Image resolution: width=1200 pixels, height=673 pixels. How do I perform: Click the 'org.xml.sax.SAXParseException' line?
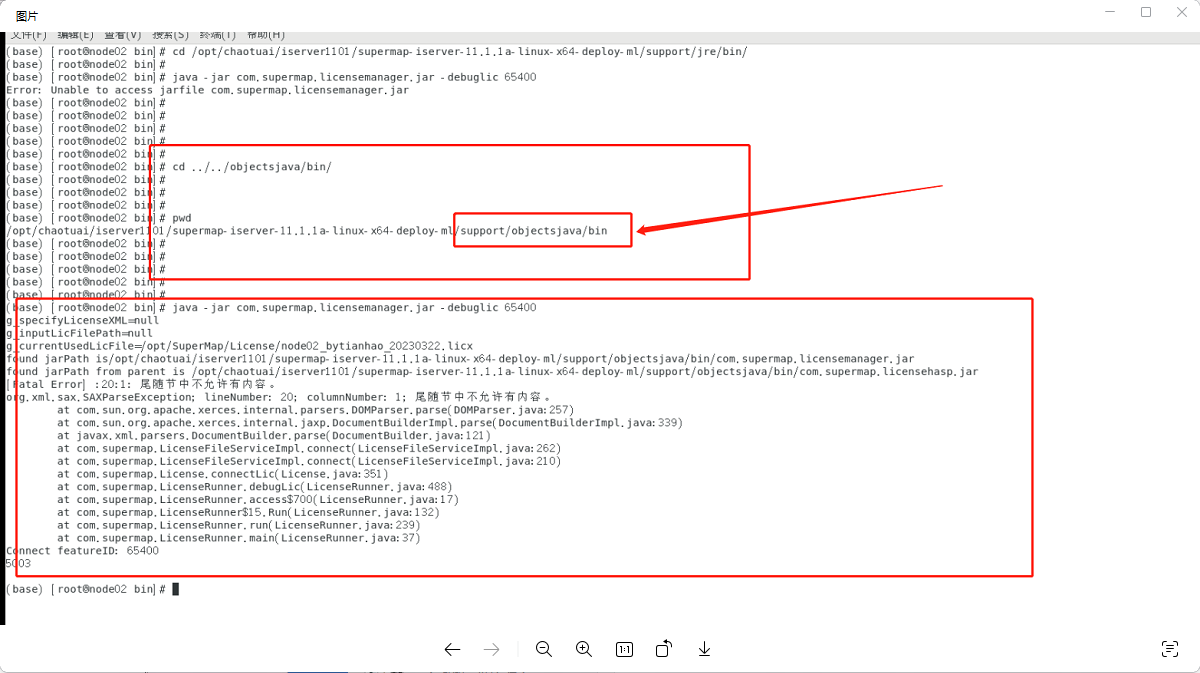tap(278, 397)
